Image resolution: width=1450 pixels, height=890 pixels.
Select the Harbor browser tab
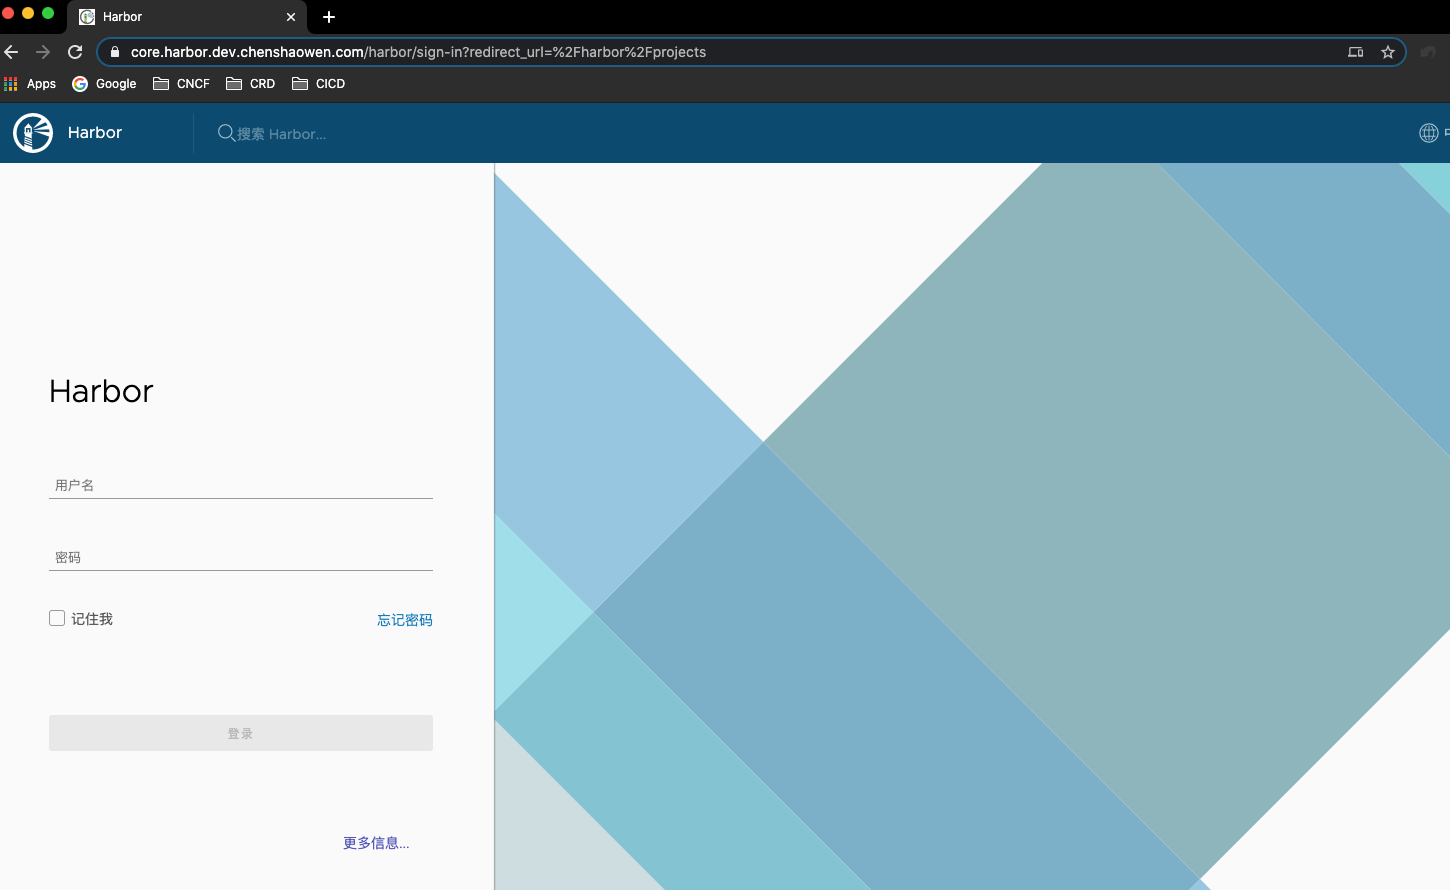pyautogui.click(x=187, y=17)
